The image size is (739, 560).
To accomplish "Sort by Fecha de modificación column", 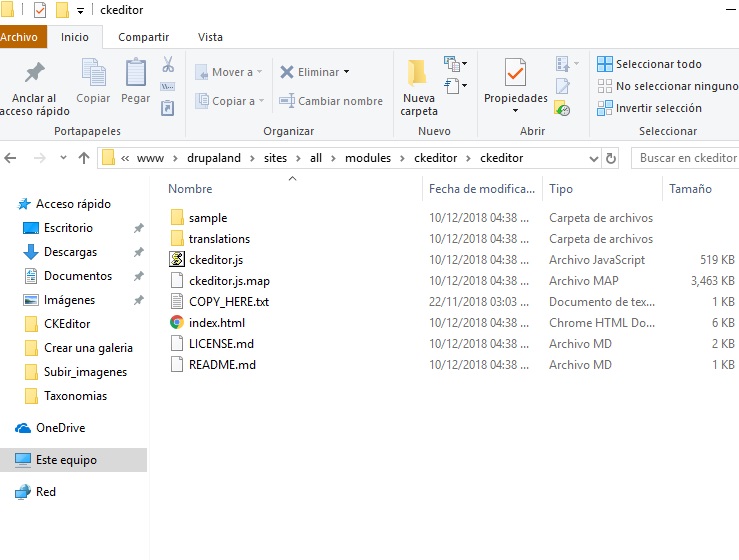I will pyautogui.click(x=482, y=189).
